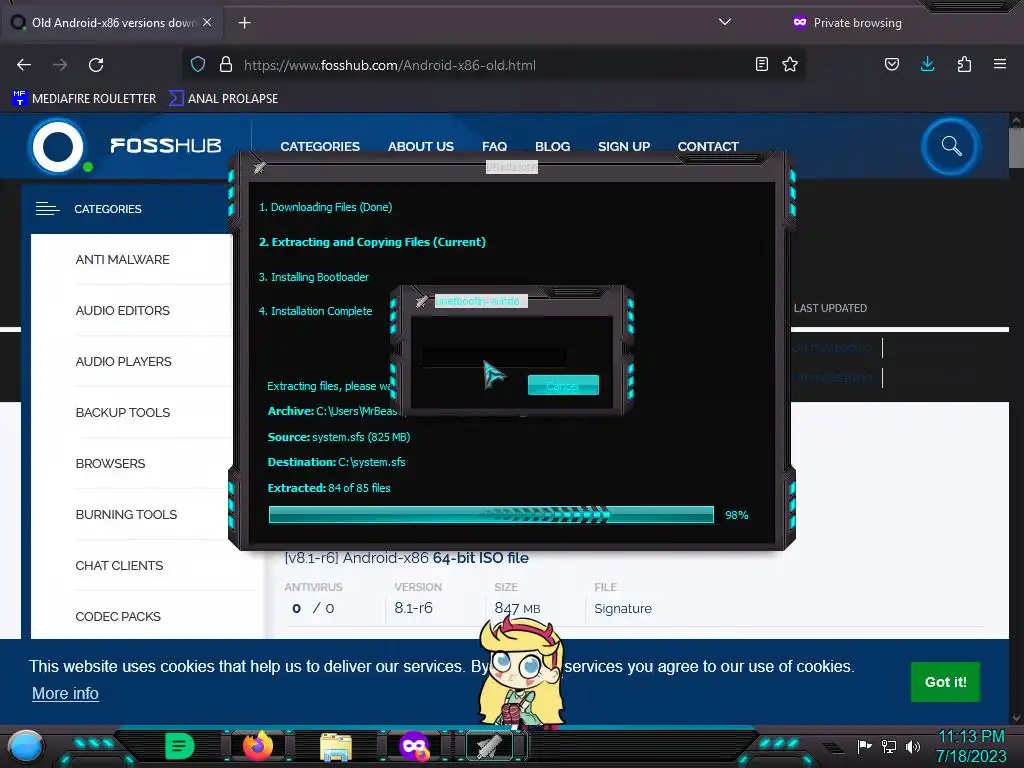
Task: Open Firefox hamburger application menu
Action: [1000, 65]
